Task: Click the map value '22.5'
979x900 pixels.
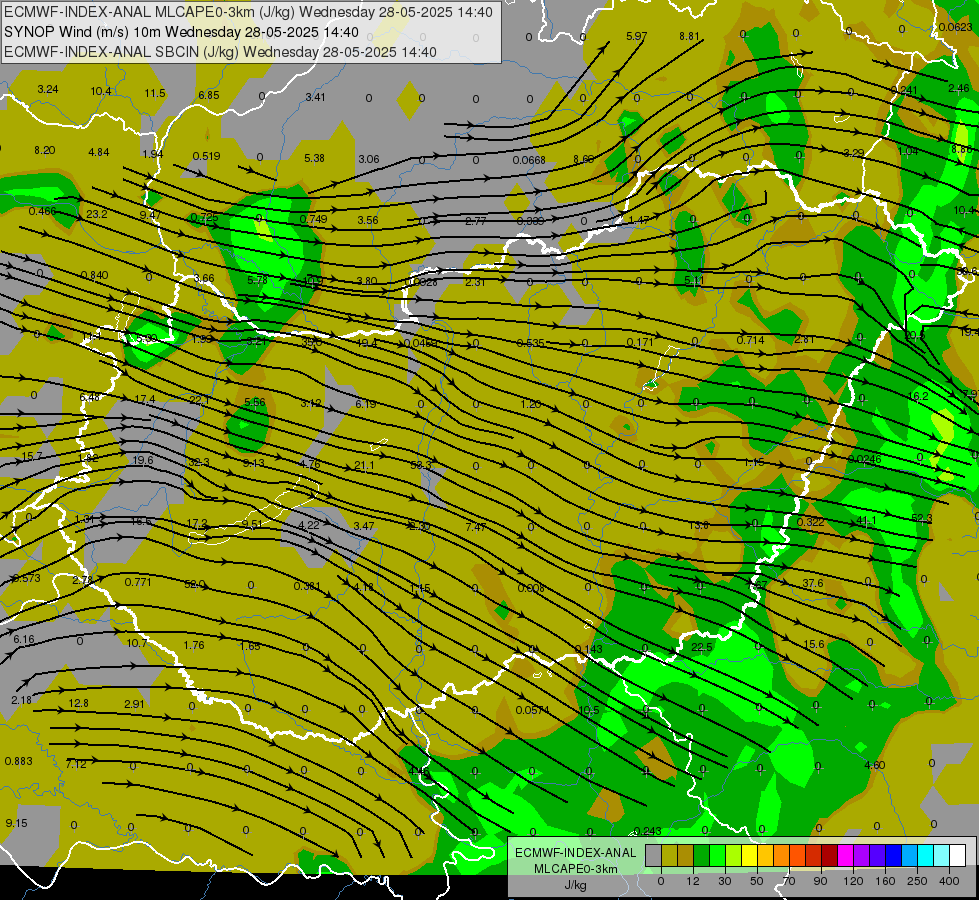Action: [702, 647]
